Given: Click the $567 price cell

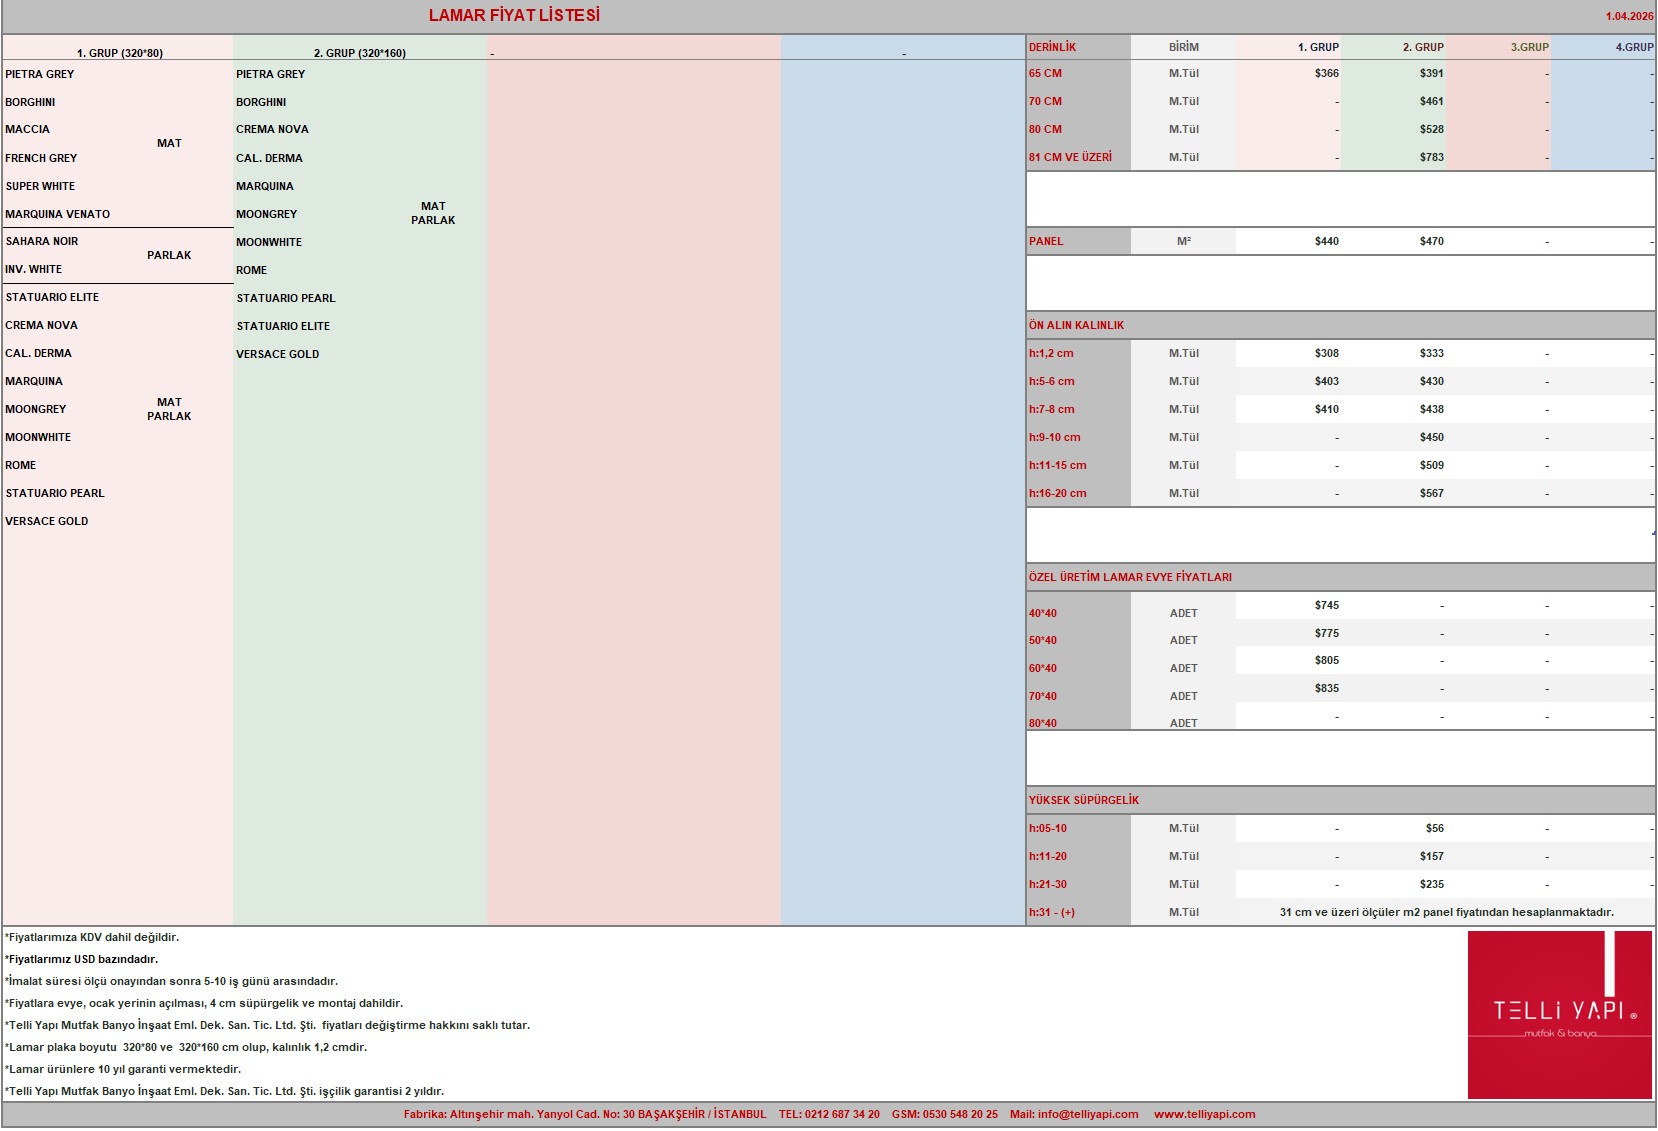Looking at the screenshot, I should pyautogui.click(x=1432, y=493).
